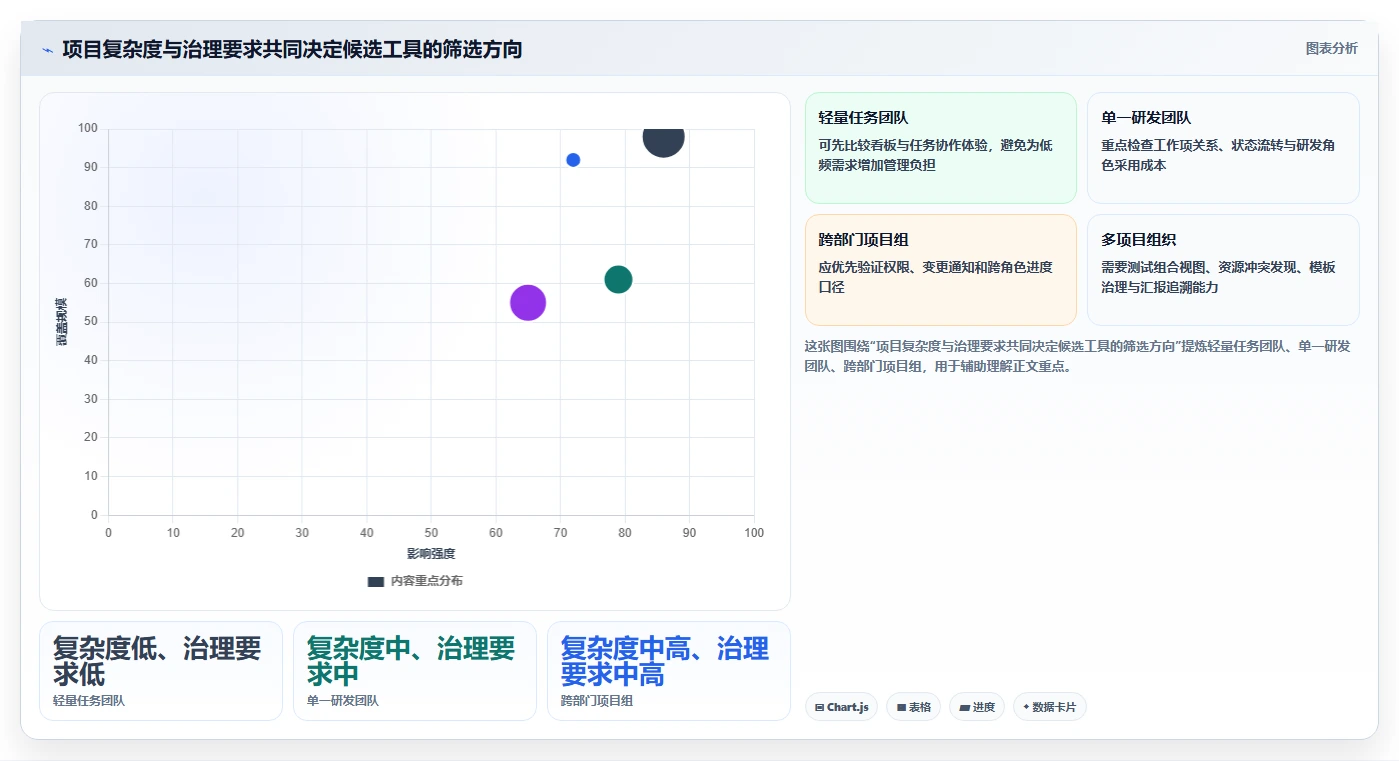Select the 复杂度中、治理要求中 stat card
This screenshot has width=1399, height=761.
415,671
